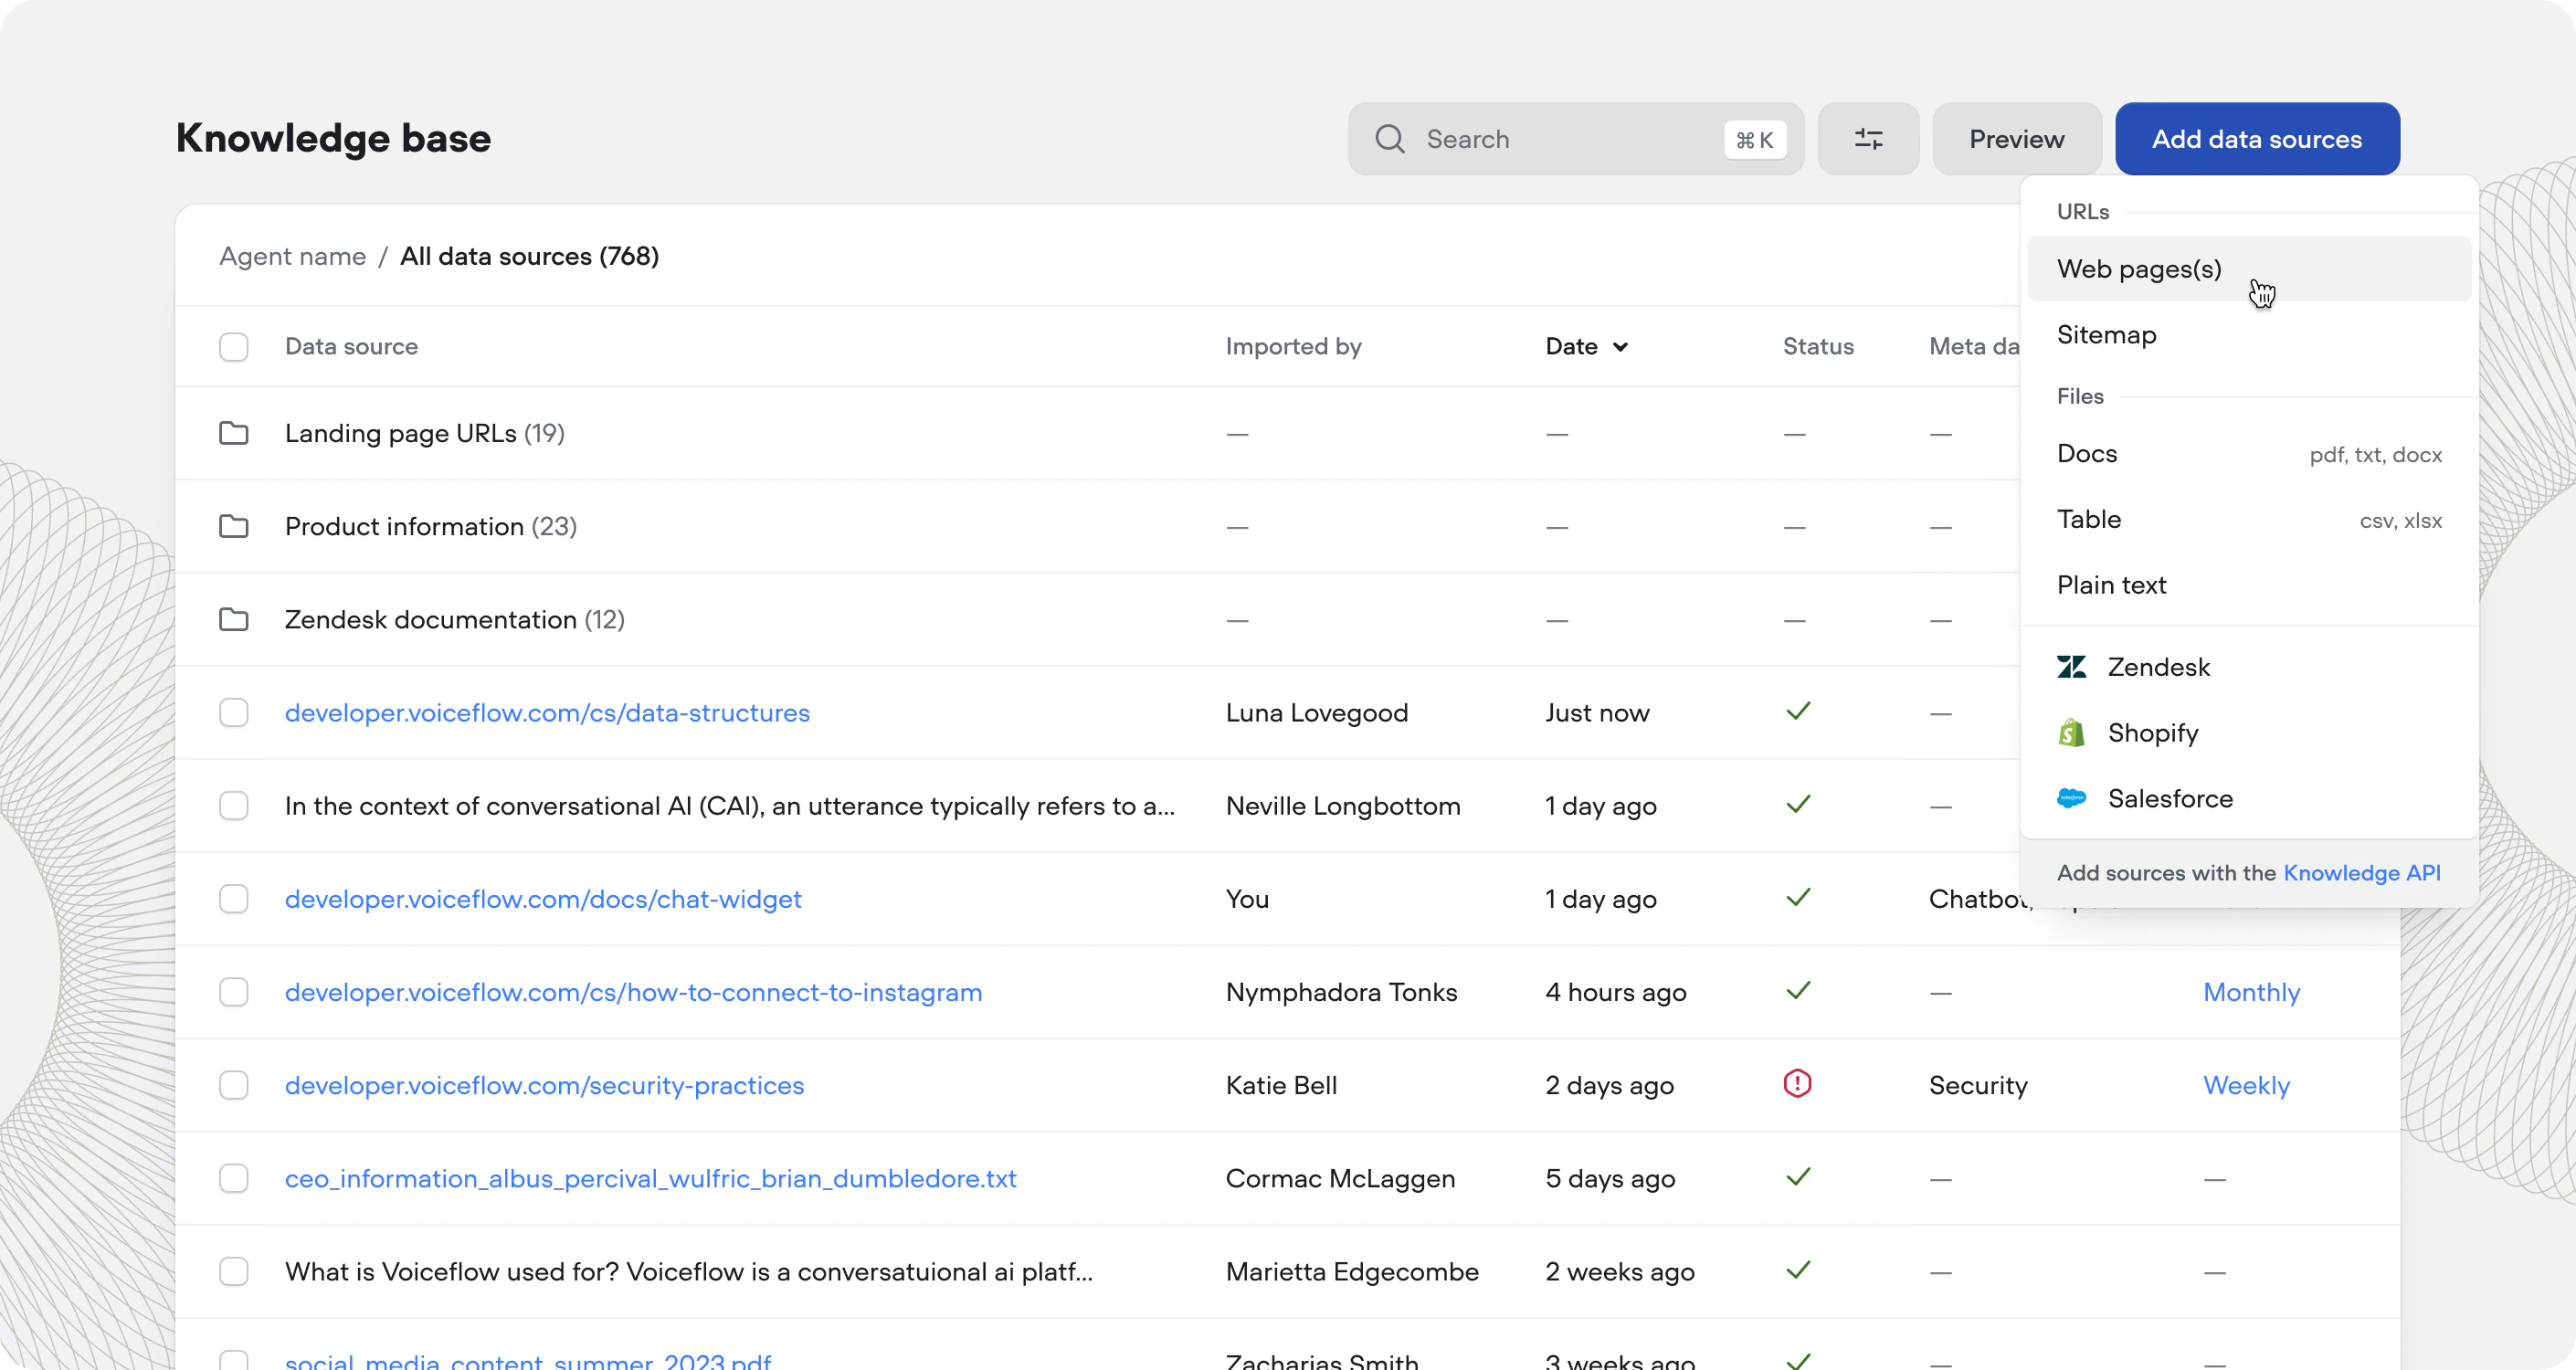Click the '4 hours ago' date cell

pos(1615,991)
